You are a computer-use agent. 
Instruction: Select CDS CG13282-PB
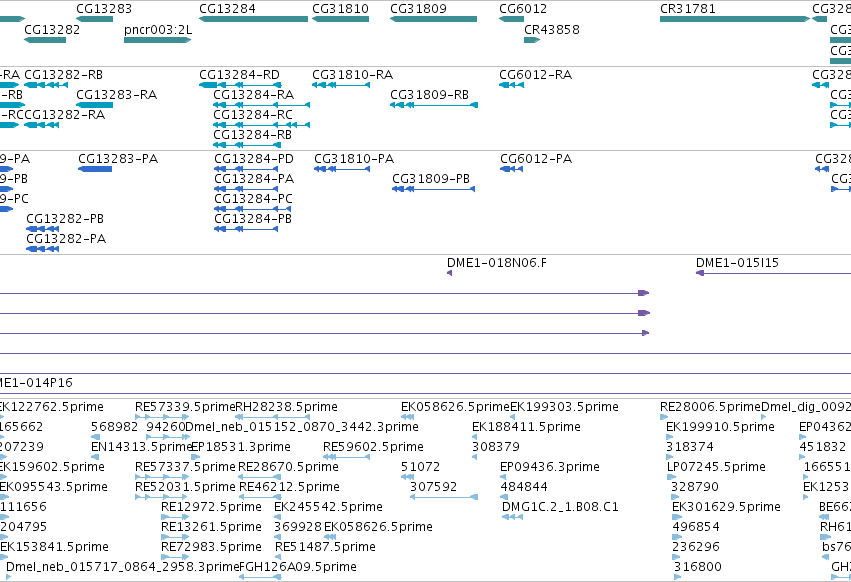(65, 219)
